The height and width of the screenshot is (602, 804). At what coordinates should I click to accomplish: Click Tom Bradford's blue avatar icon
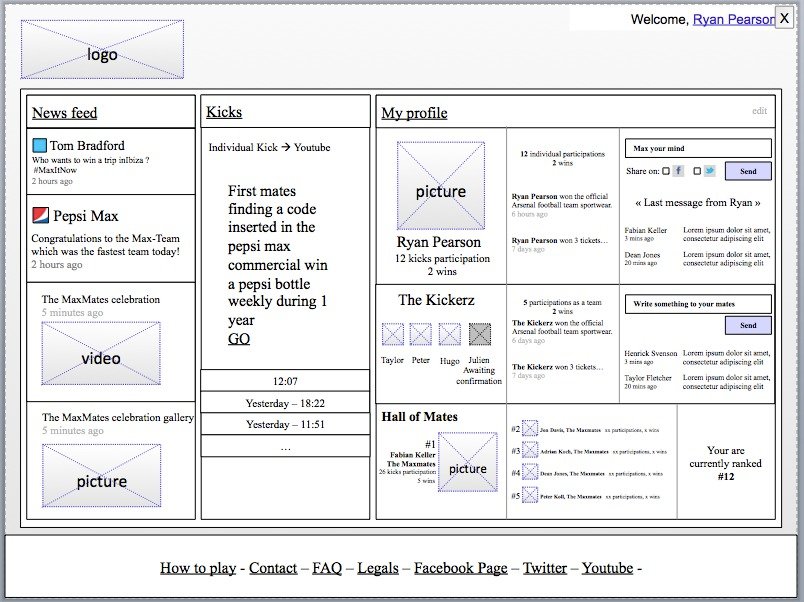(40, 146)
